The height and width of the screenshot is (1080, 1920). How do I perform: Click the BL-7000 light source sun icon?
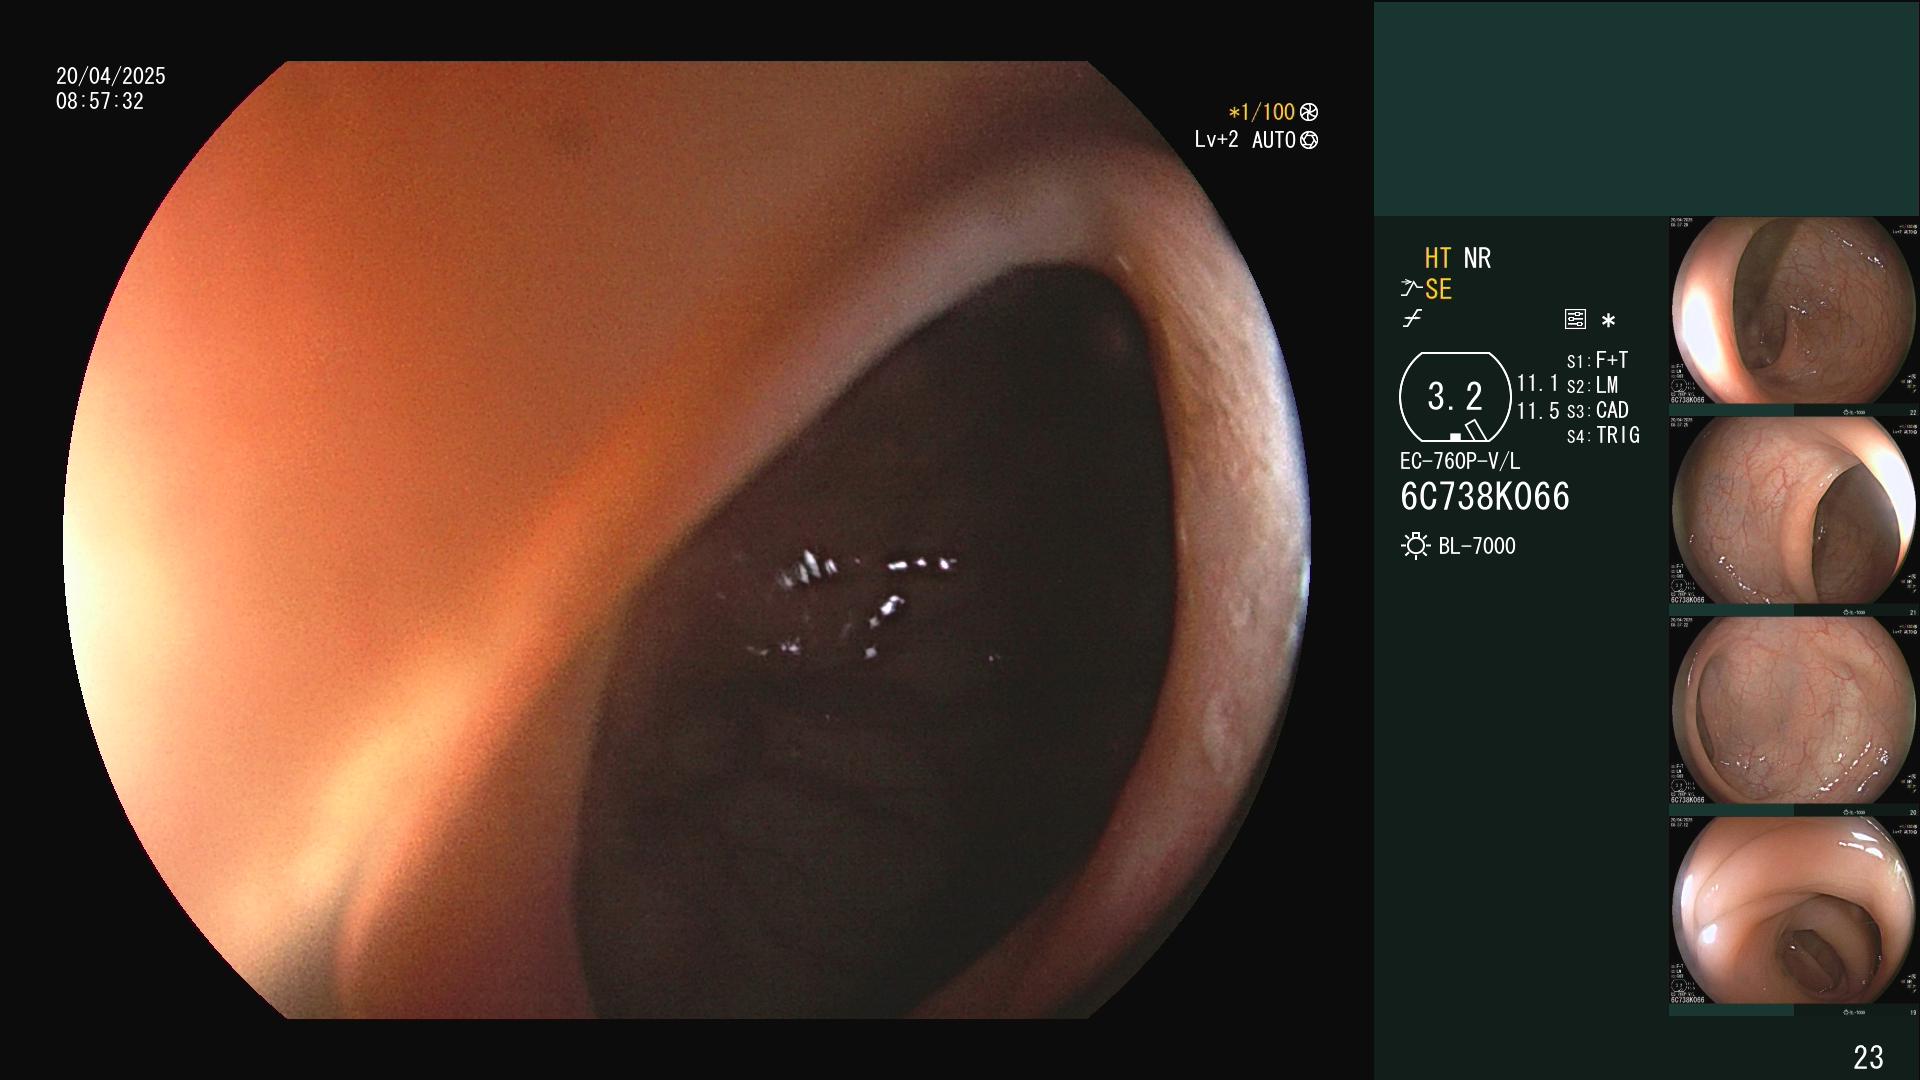[x=1415, y=546]
